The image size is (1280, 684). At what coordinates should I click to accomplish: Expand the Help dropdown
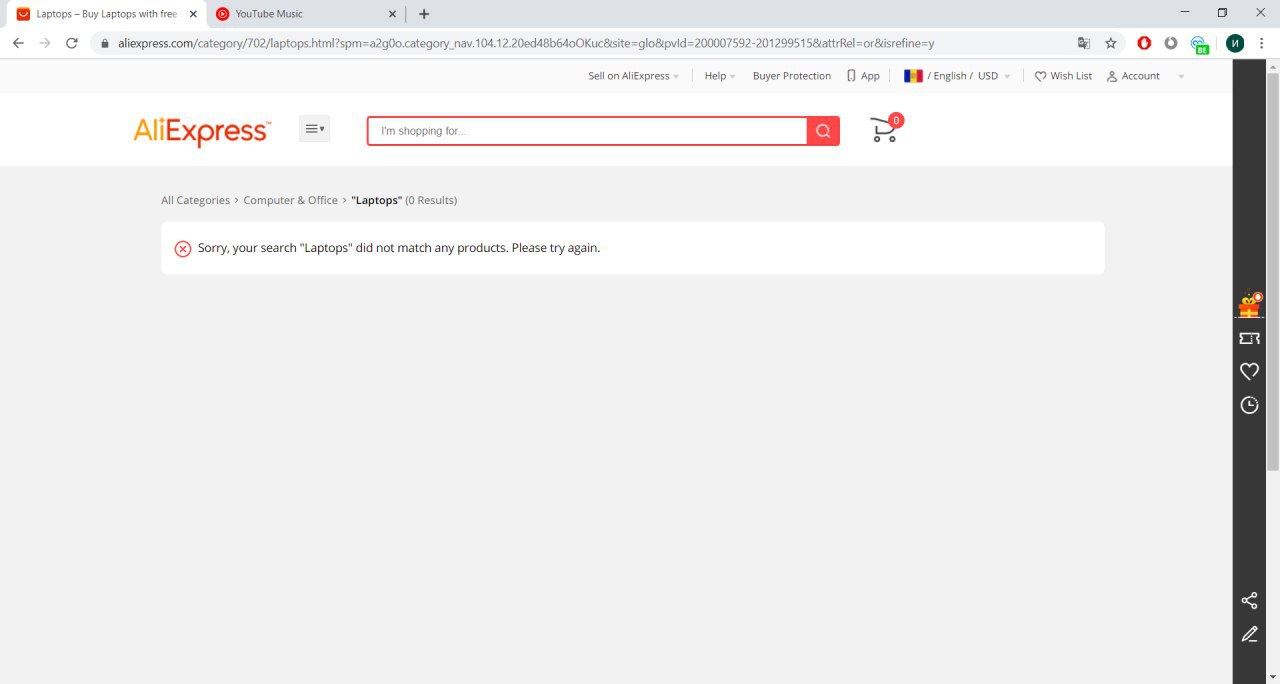pos(720,76)
